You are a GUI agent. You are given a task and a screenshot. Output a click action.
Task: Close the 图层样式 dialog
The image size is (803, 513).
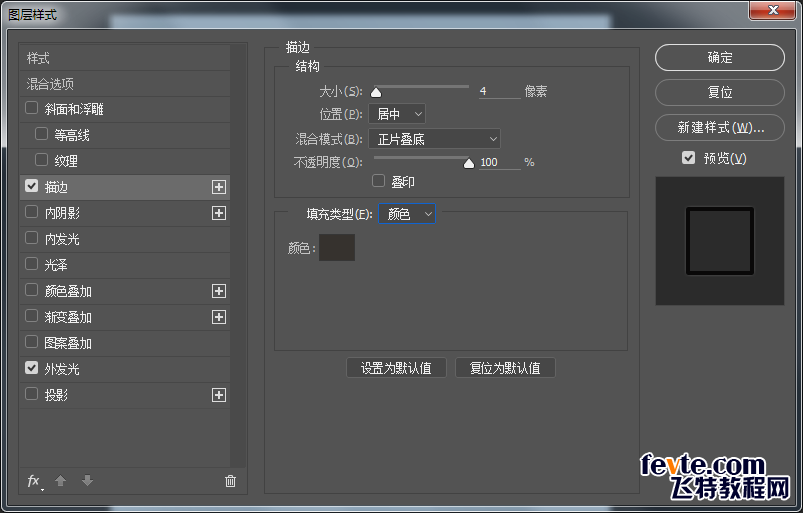[x=773, y=10]
